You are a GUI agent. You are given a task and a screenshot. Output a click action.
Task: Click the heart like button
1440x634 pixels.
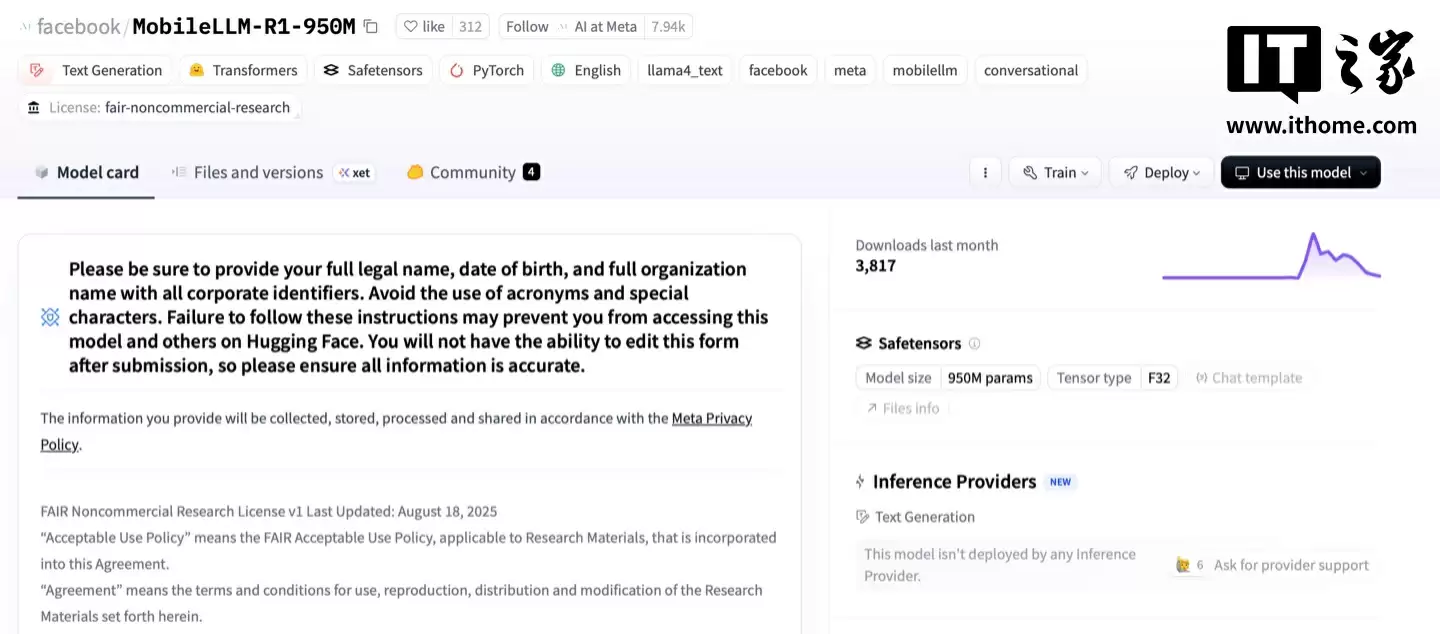pyautogui.click(x=424, y=27)
